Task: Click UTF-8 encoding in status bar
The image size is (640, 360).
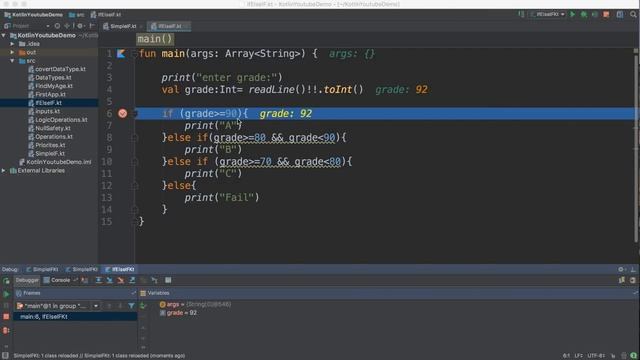Action: 596,356
